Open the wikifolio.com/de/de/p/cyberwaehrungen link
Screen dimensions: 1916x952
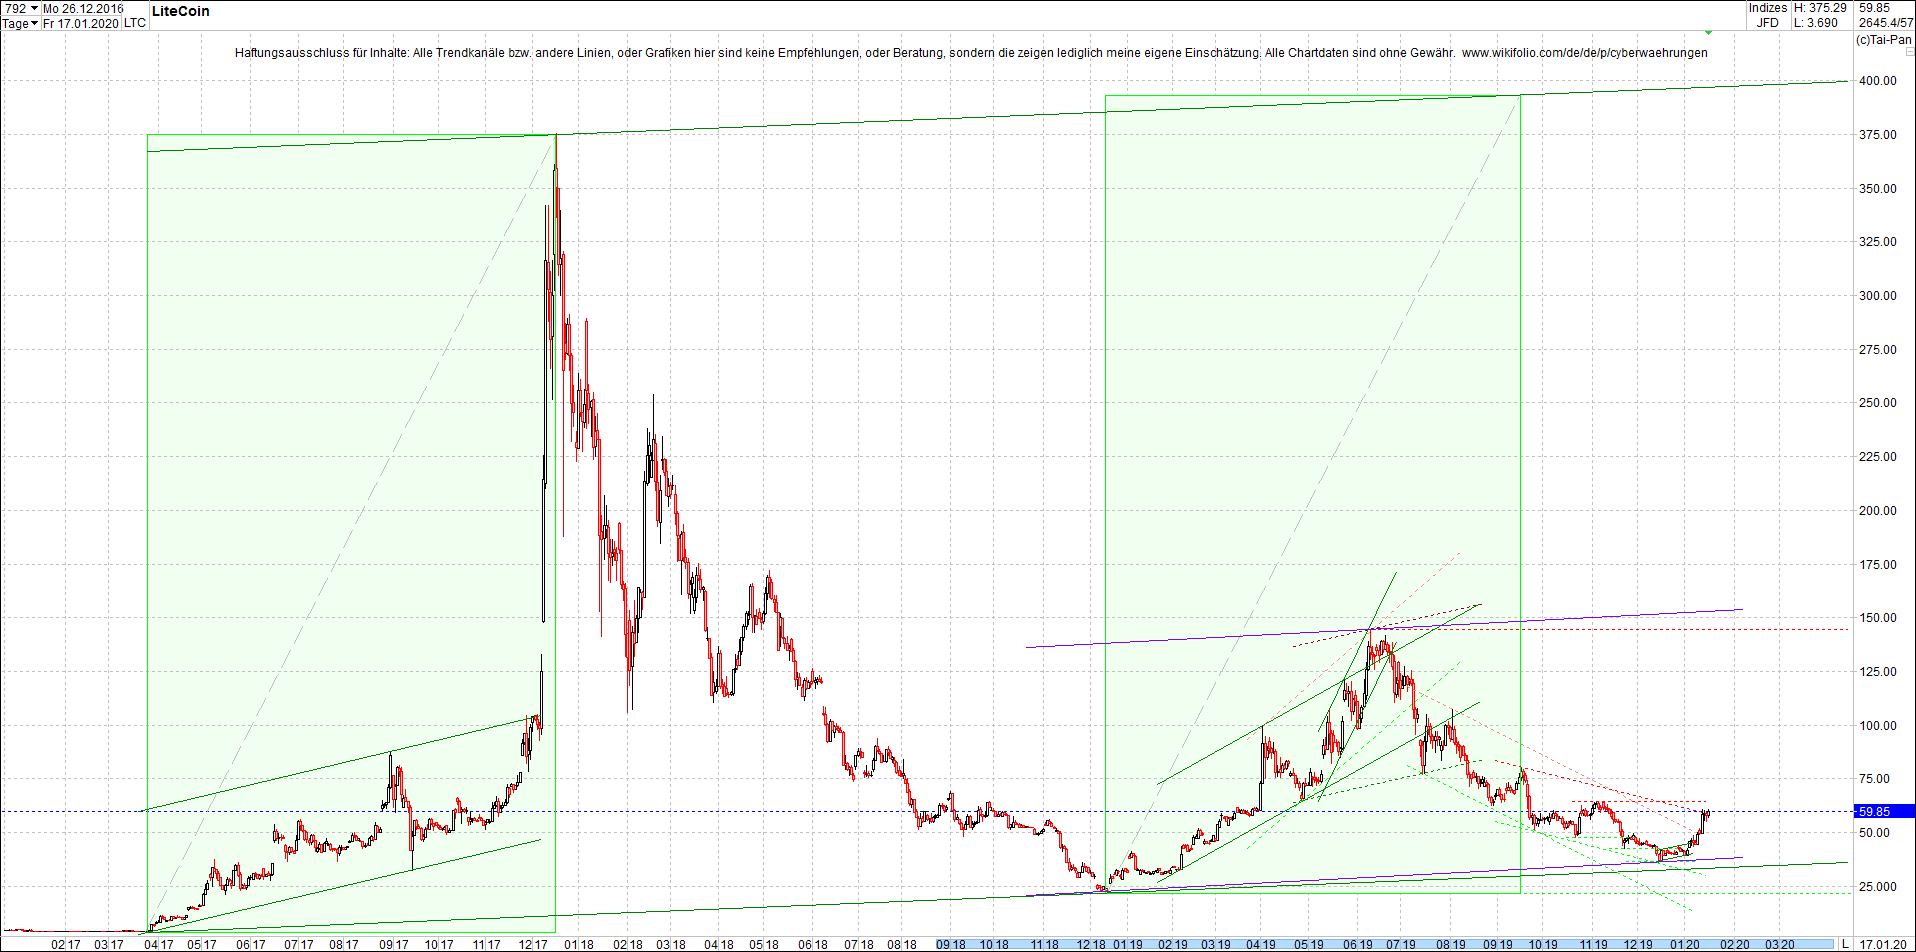pos(1585,52)
